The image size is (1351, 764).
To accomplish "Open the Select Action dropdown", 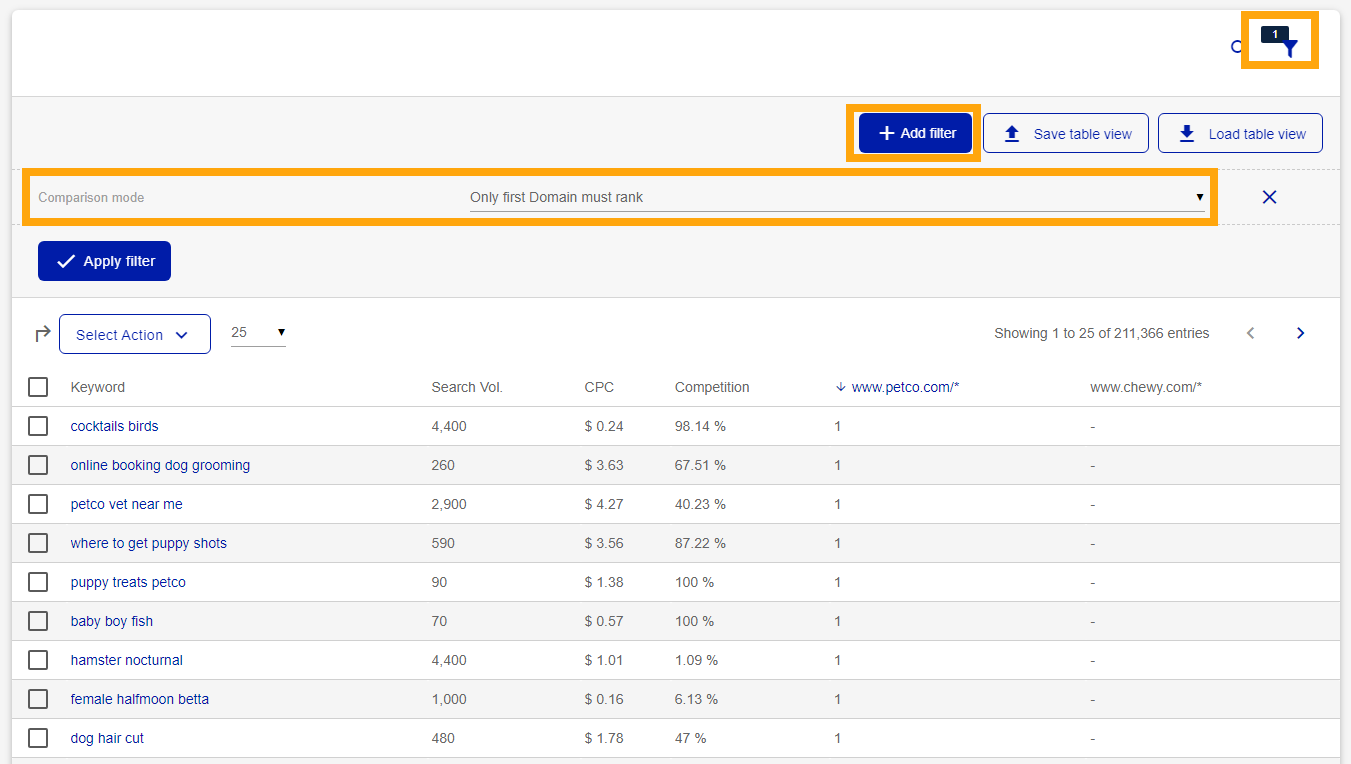I will 135,334.
